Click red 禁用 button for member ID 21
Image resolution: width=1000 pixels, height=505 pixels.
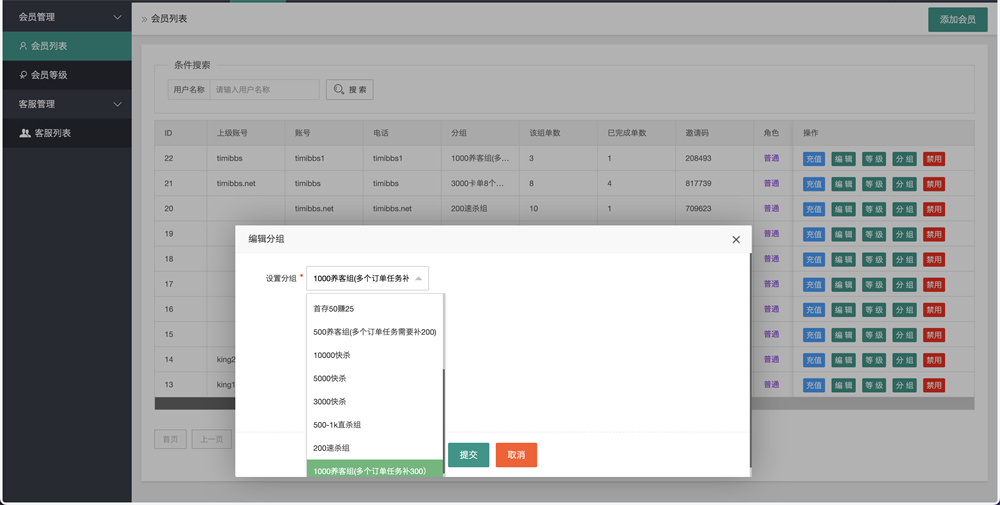[x=933, y=184]
